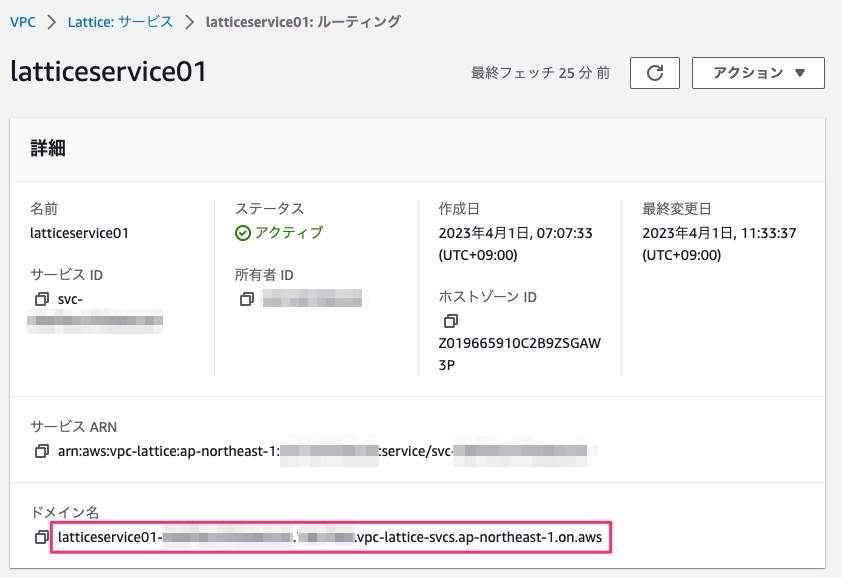The height and width of the screenshot is (578, 842).
Task: Select hosted zone ID Z019665910C2B9ZSGAW3P
Action: pyautogui.click(x=519, y=354)
